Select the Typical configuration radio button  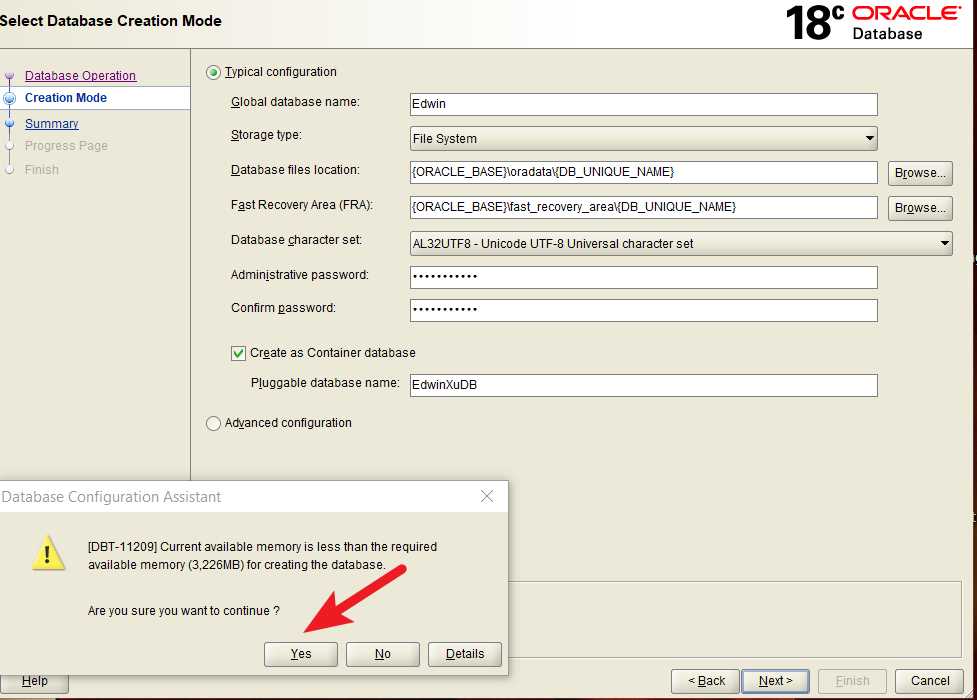coord(213,72)
